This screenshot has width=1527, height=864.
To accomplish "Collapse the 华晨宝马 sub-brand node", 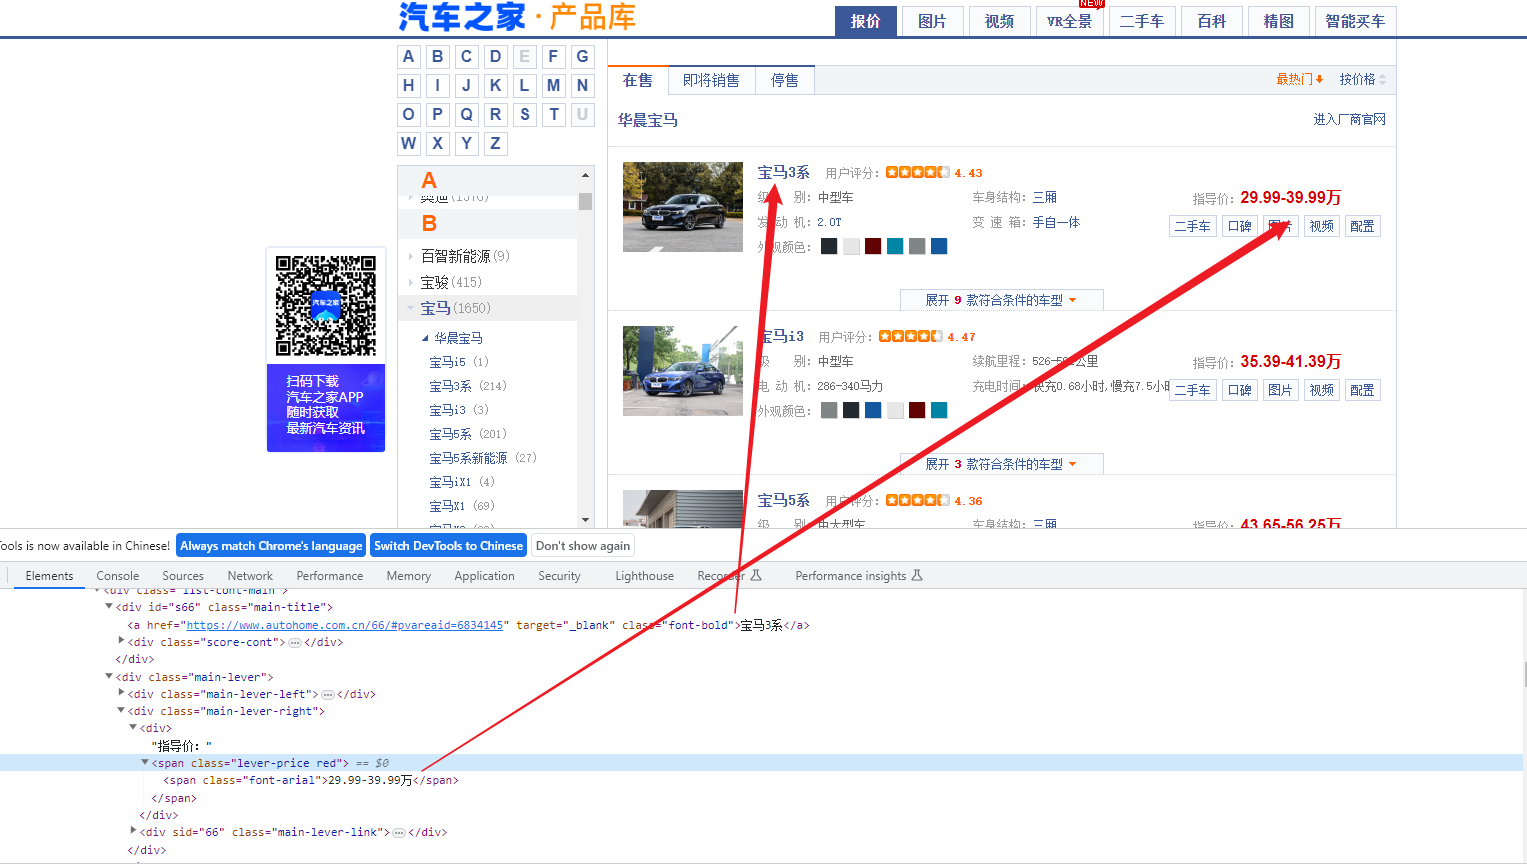I will (425, 338).
